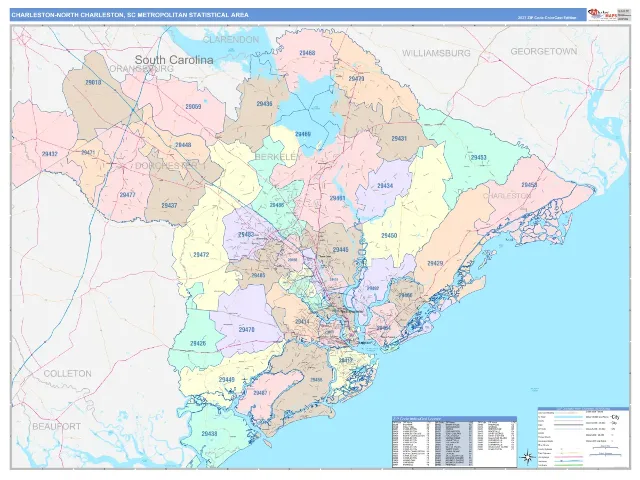The height and width of the screenshot is (480, 640).
Task: Click ZIP code label 29414
Action: click(302, 322)
